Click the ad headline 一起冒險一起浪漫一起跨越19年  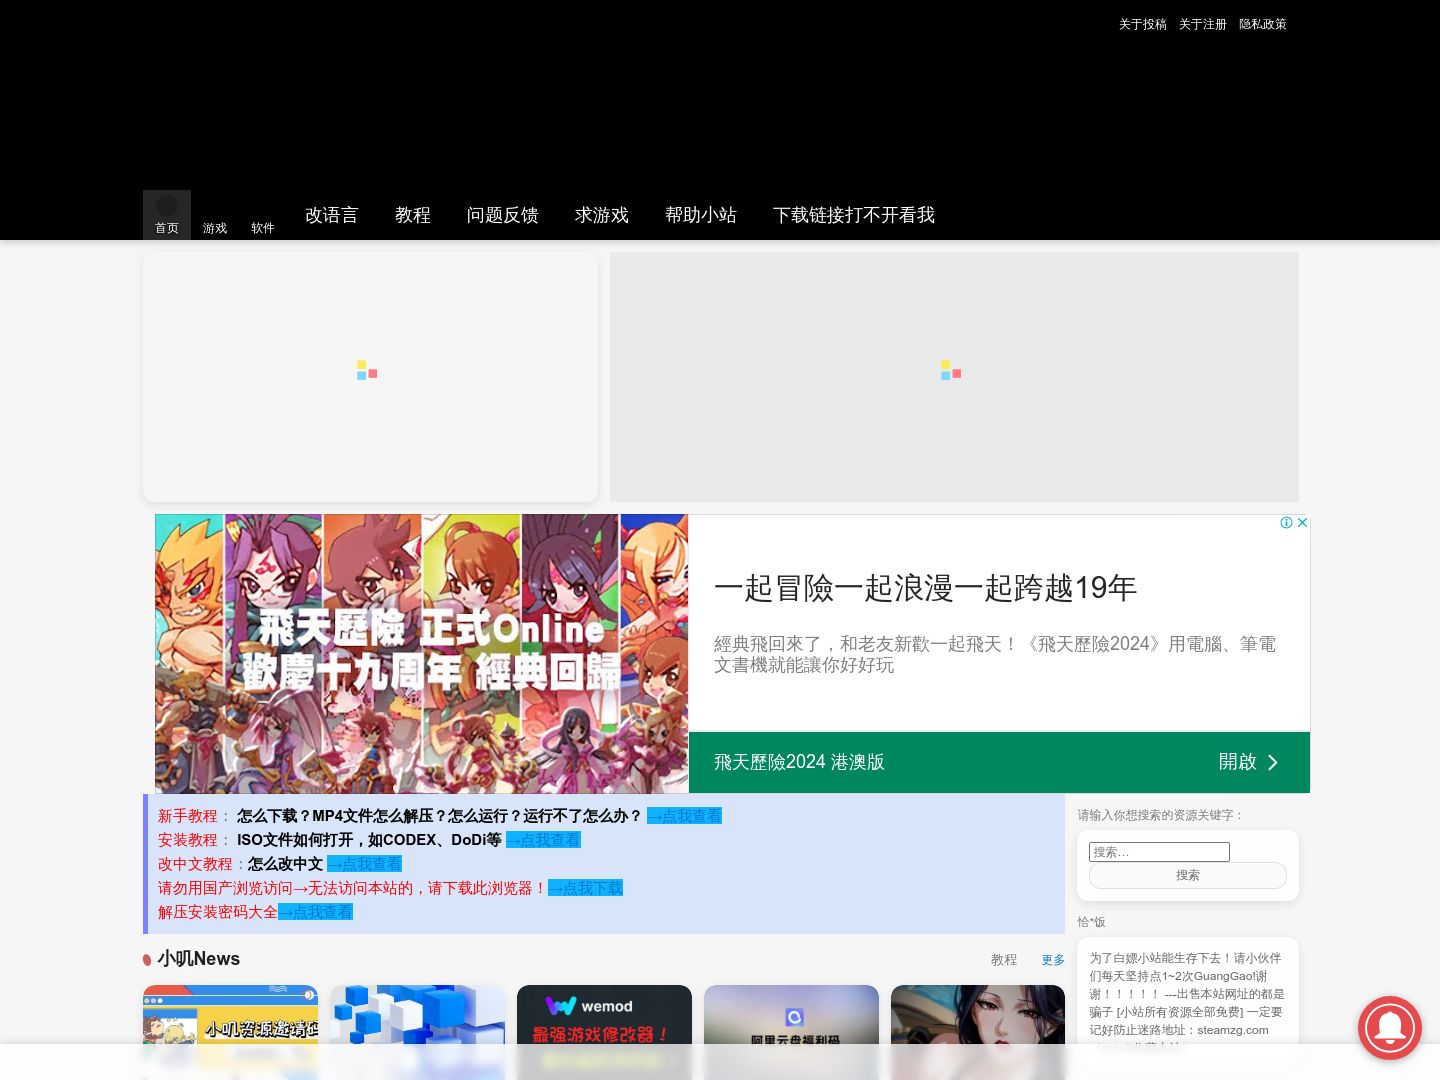[x=925, y=588]
